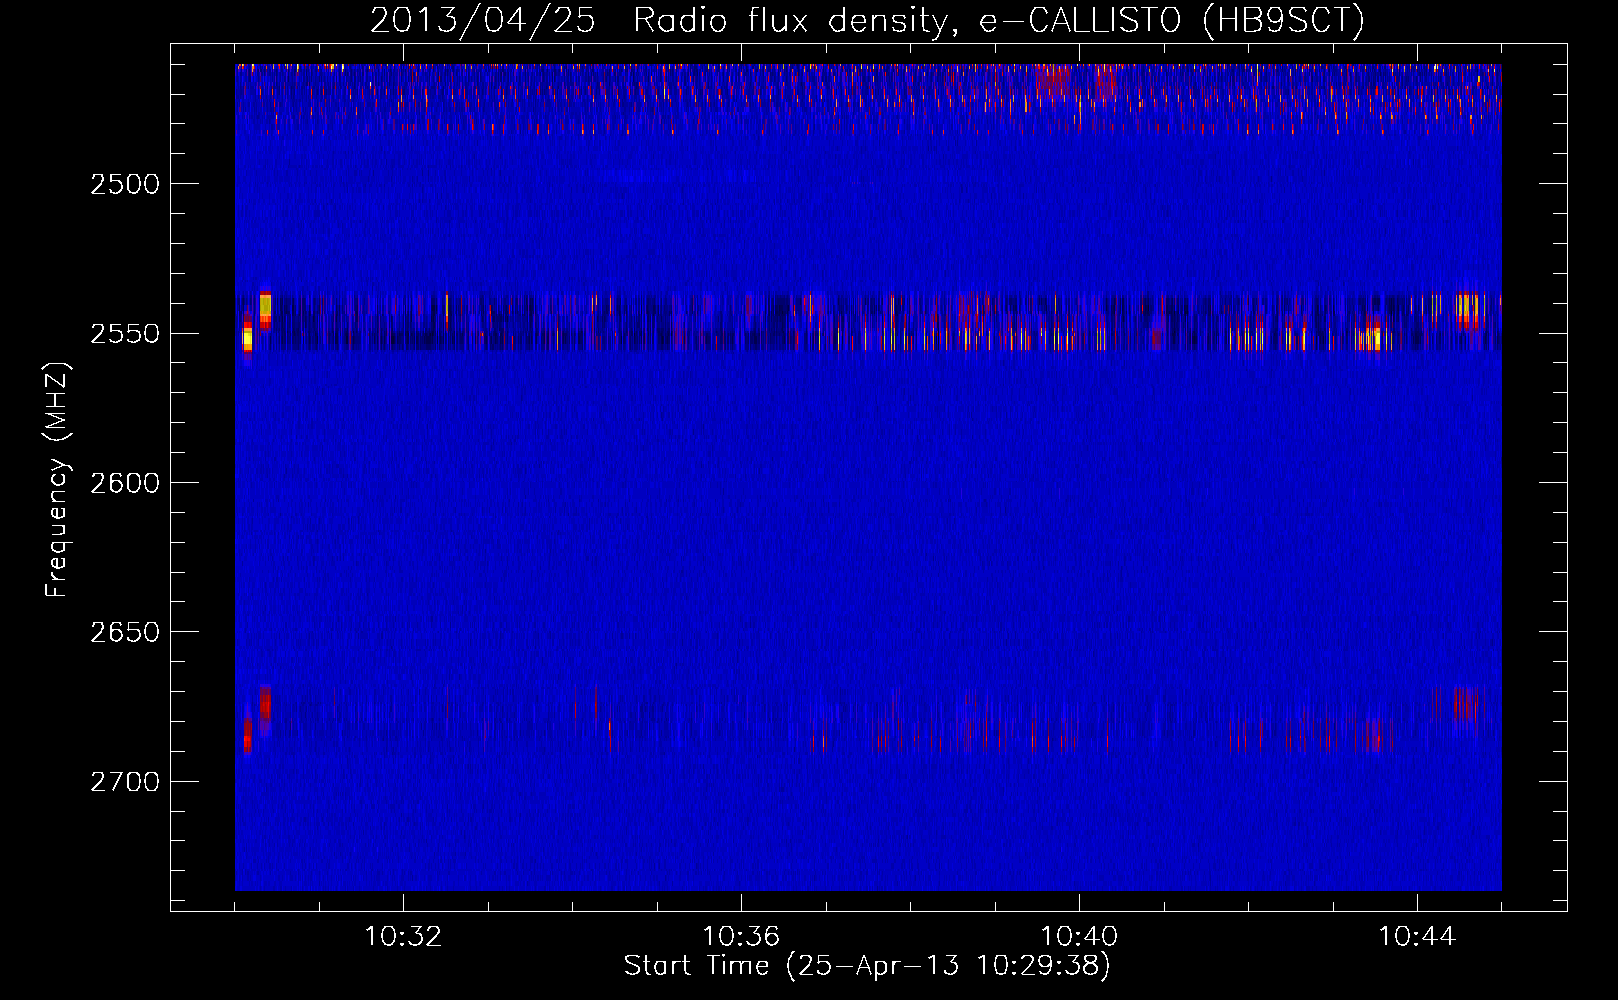Click the 10:44 time tick label
This screenshot has width=1618, height=1000.
tap(1417, 937)
